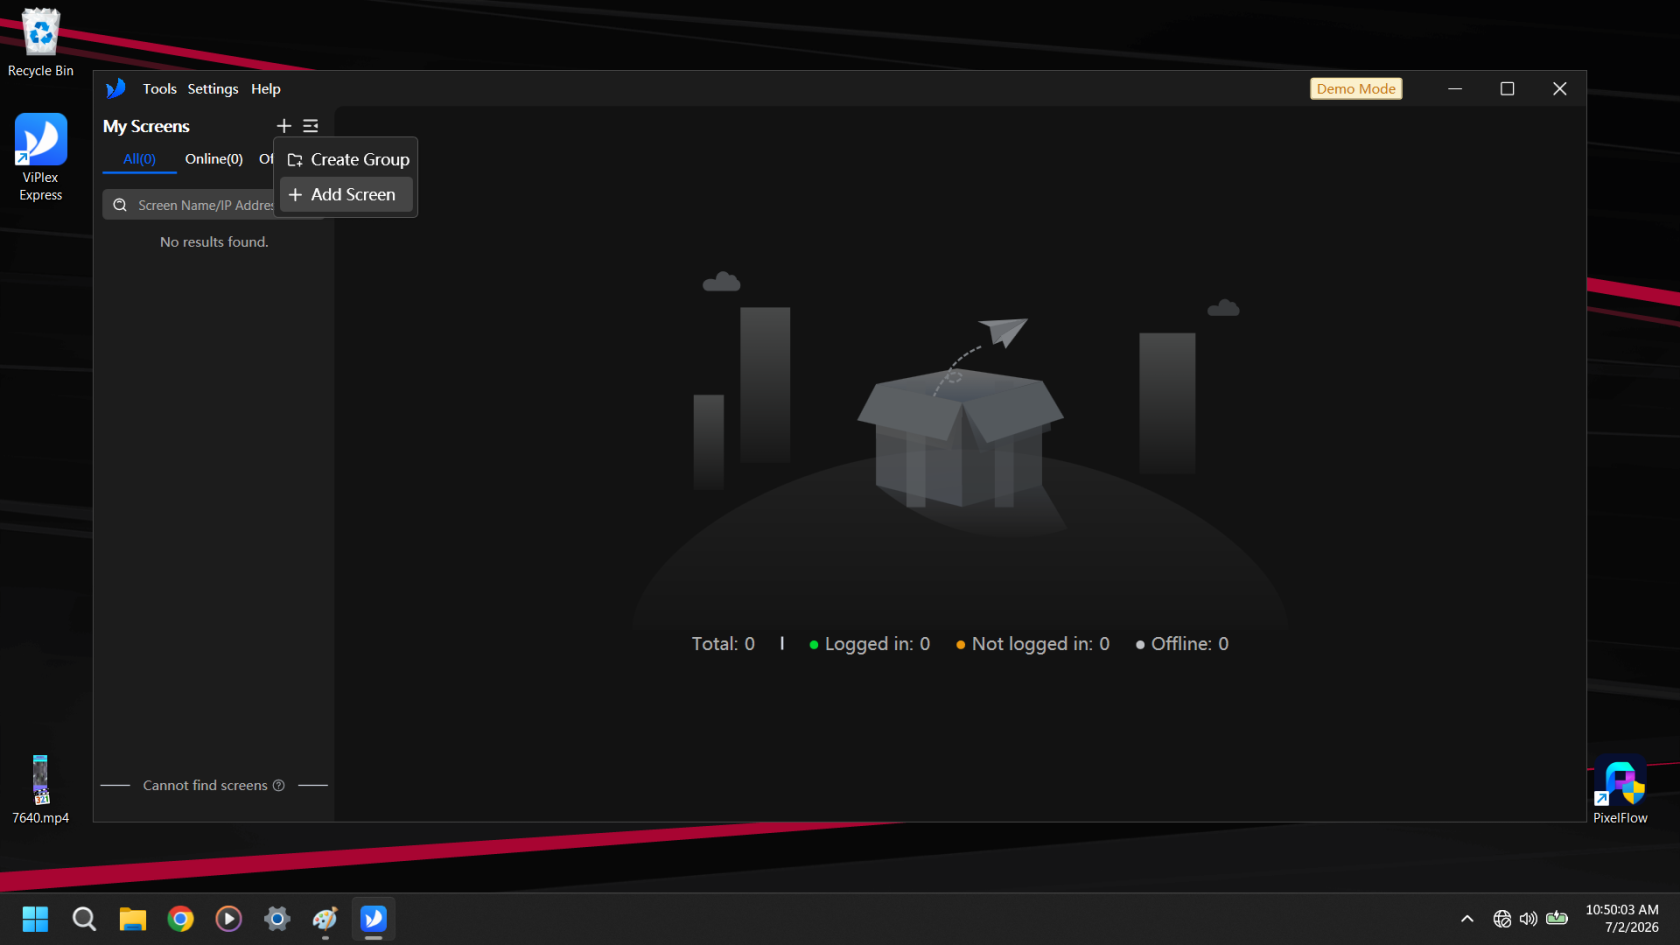Click the battery tray icon
Screen dimensions: 1680x945
[x=1557, y=918]
